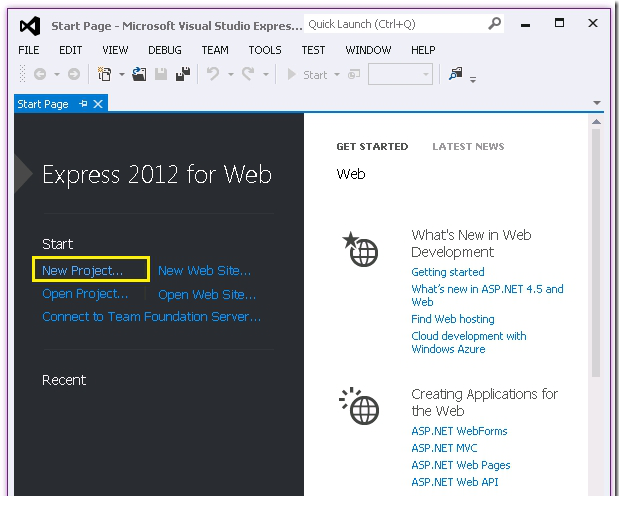Viewport: 619px width, 515px height.
Task: Switch to the LATEST NEWS tab
Action: [x=468, y=146]
